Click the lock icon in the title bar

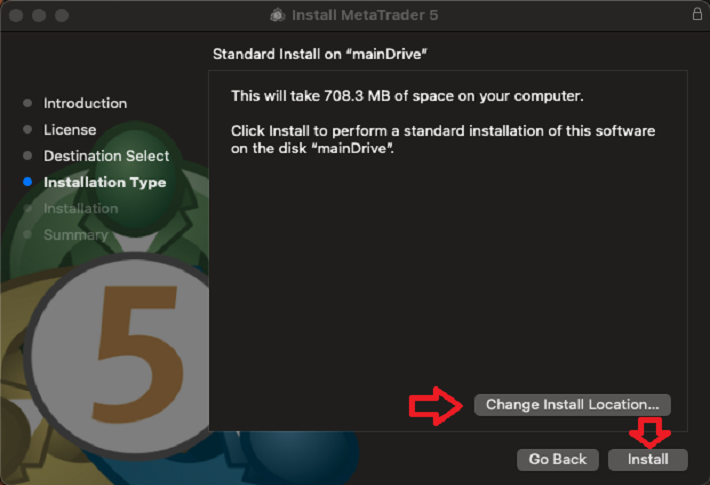(697, 15)
